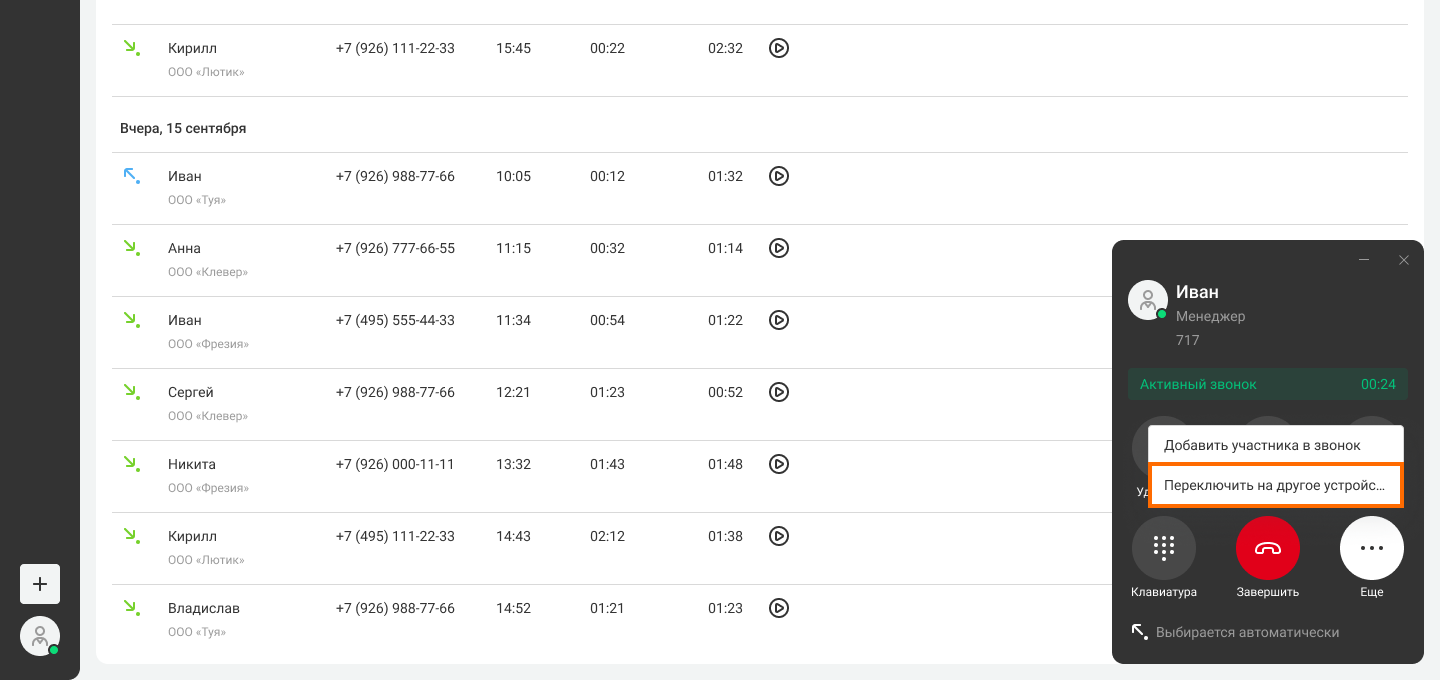Play recording of Кирилл's 15:45 call
This screenshot has height=680, width=1440.
[x=779, y=48]
